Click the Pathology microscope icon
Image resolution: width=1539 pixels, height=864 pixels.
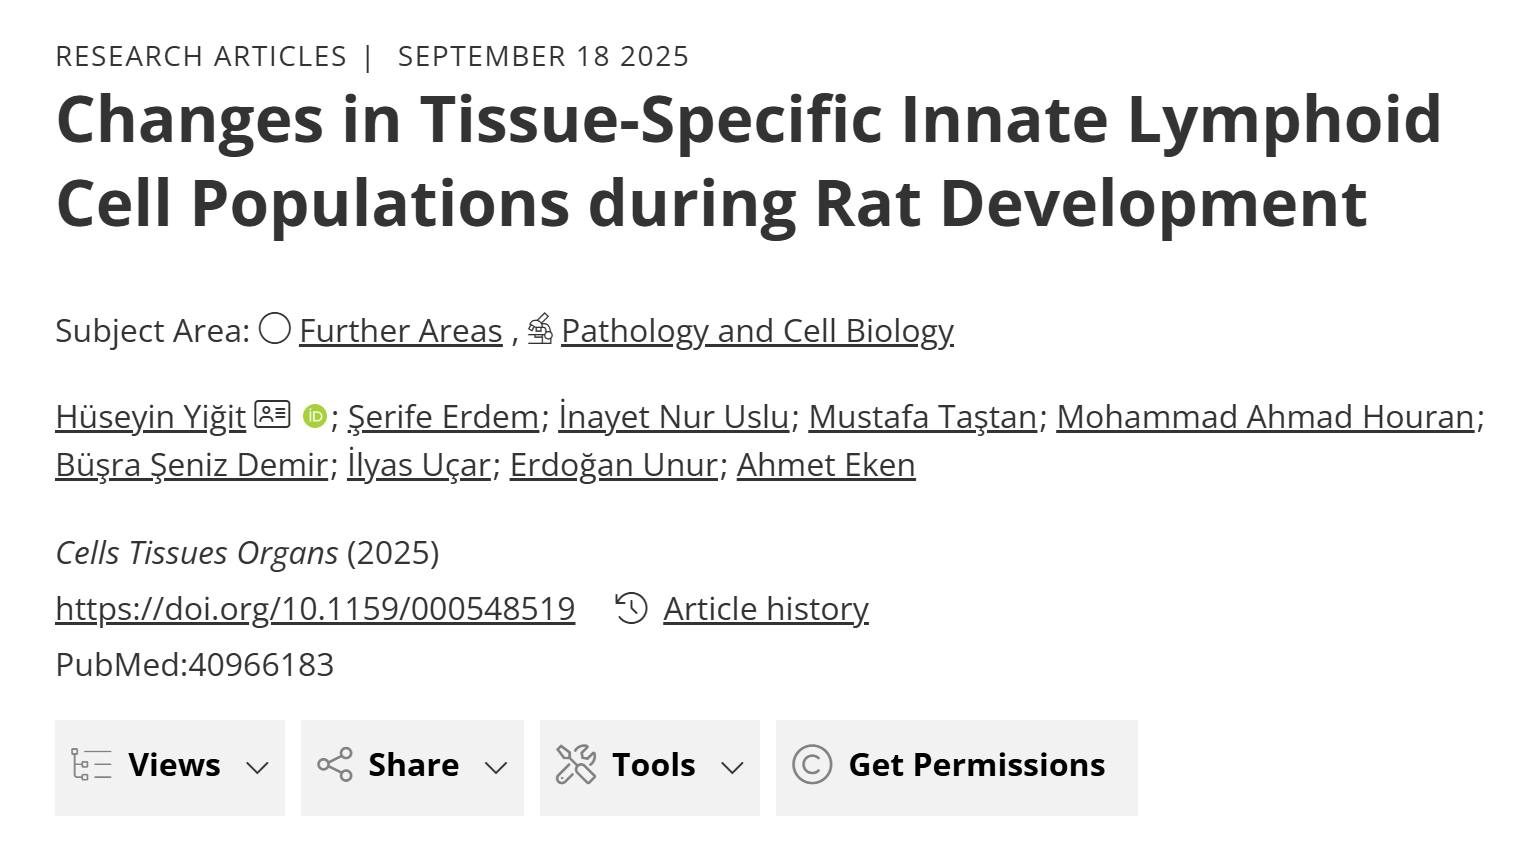[540, 328]
